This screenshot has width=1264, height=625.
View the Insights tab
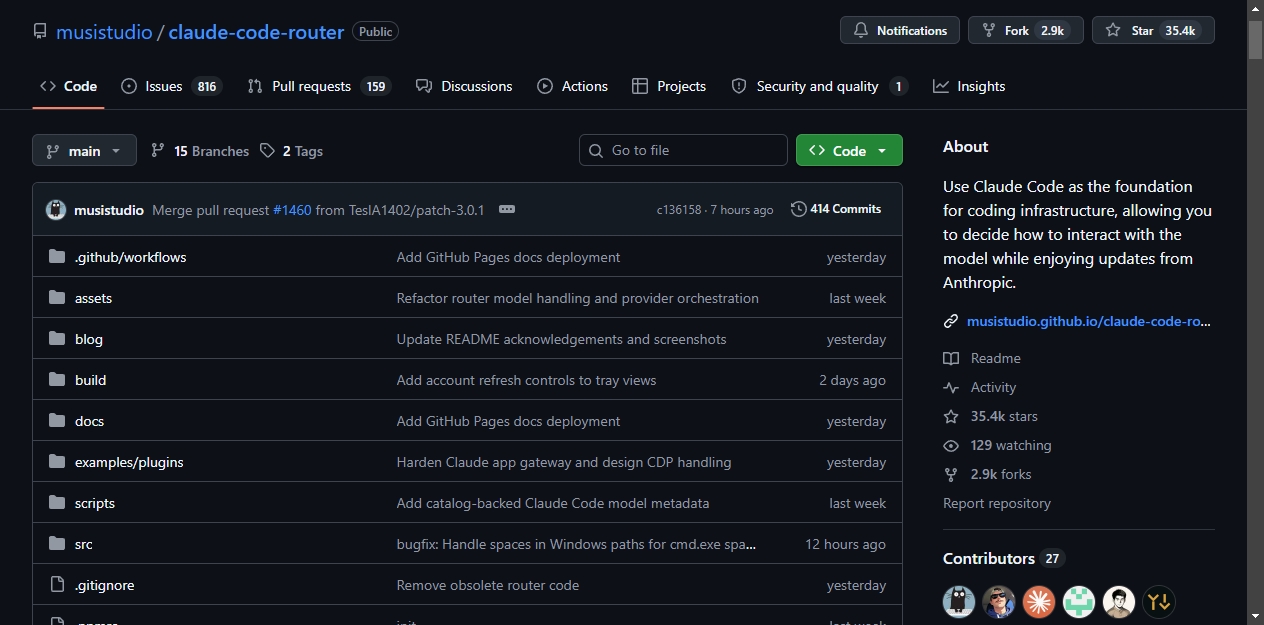click(x=969, y=86)
